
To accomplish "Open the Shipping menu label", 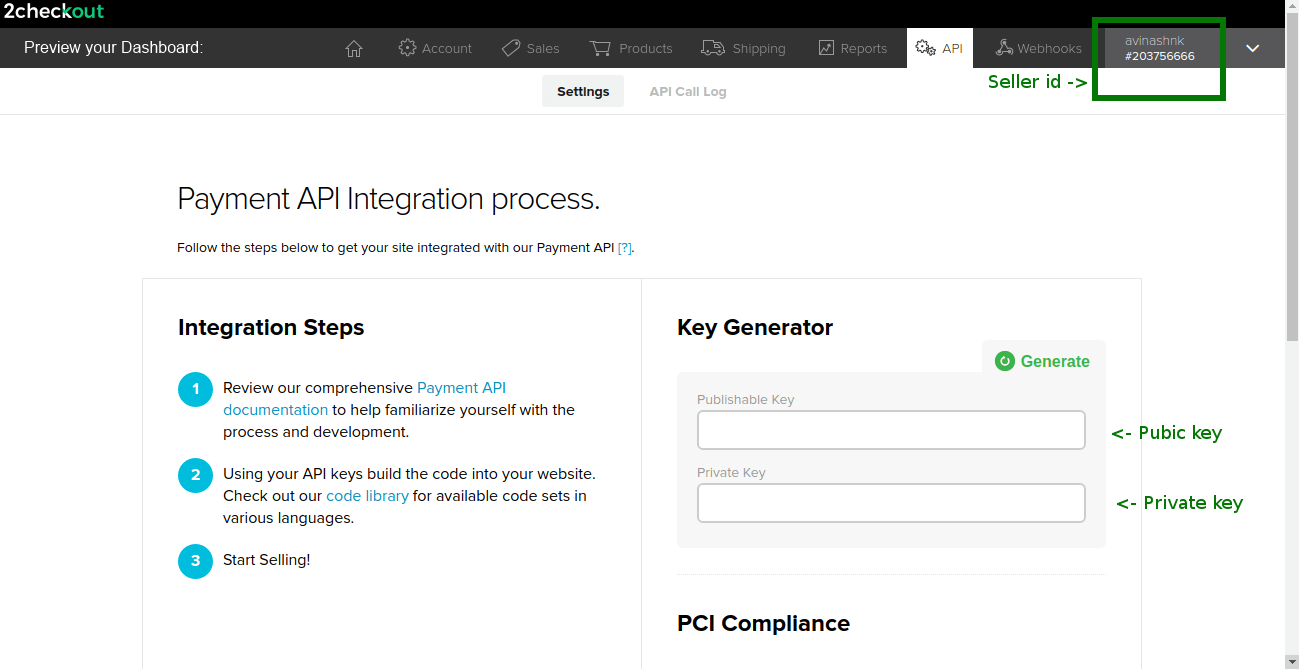I will coord(759,48).
